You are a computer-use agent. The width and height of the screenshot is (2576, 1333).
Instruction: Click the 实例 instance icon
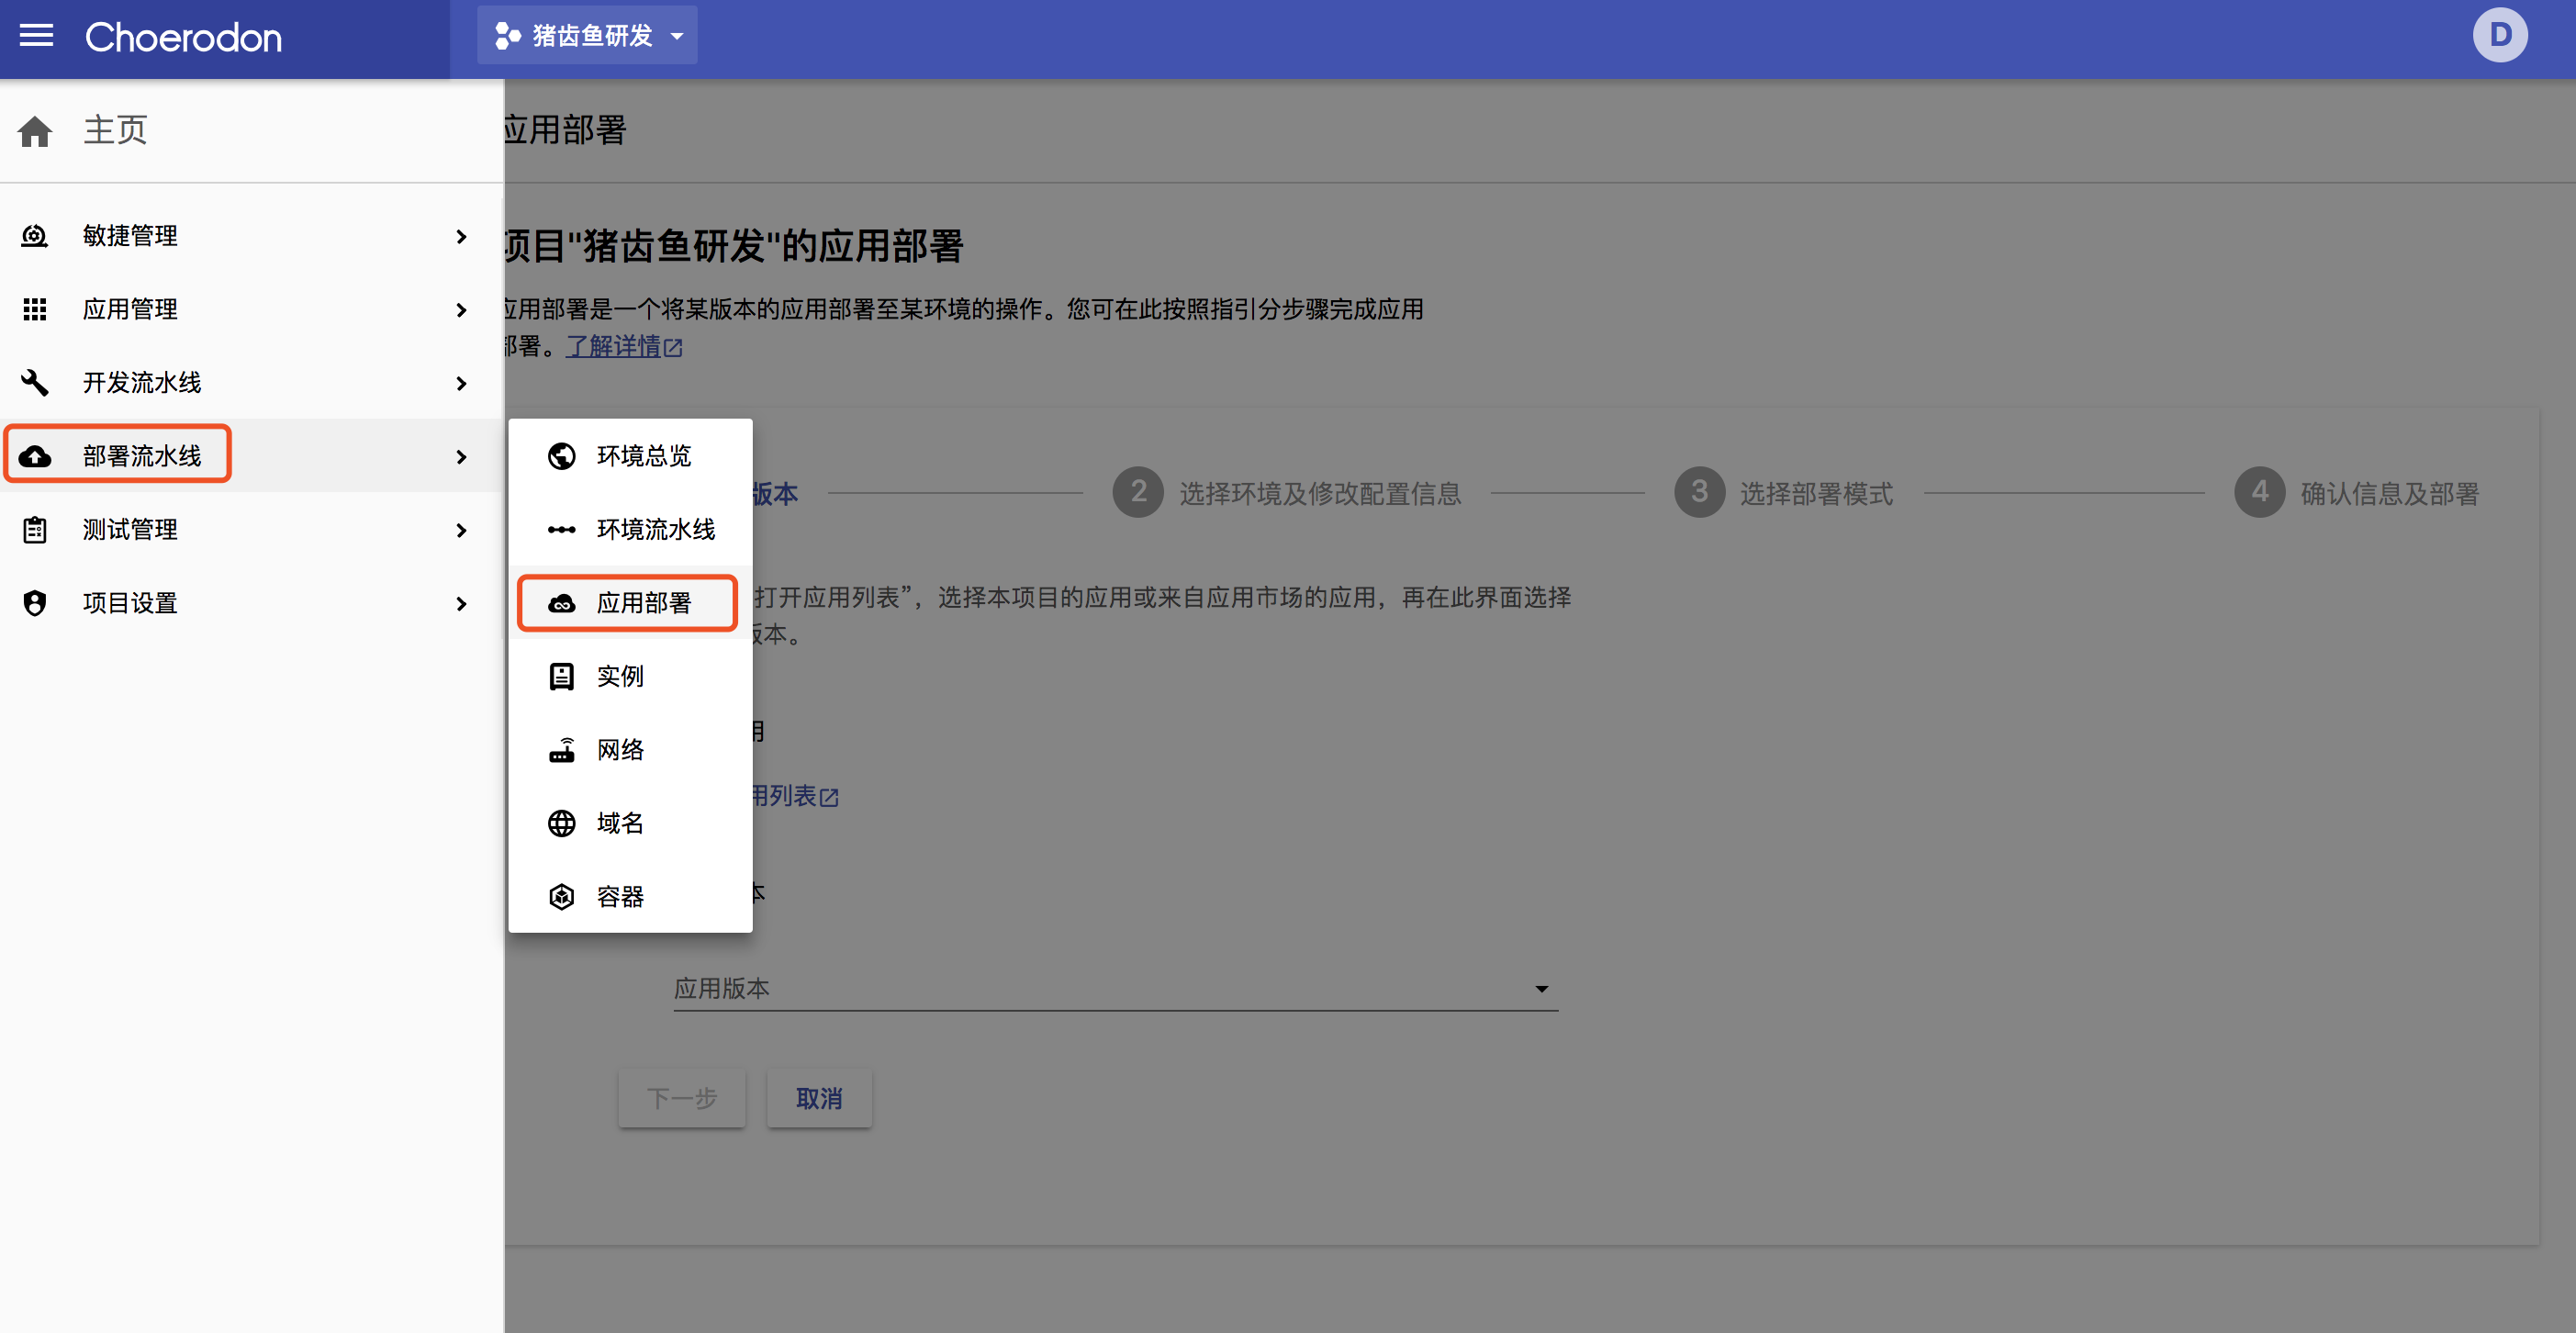[x=562, y=676]
